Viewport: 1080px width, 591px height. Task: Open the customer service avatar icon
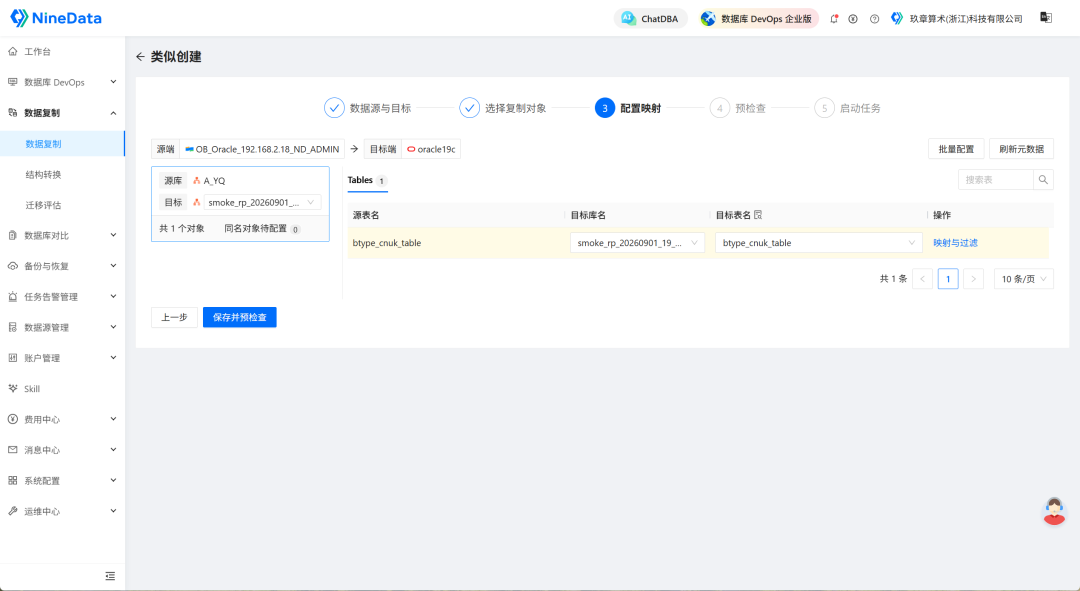point(1054,511)
